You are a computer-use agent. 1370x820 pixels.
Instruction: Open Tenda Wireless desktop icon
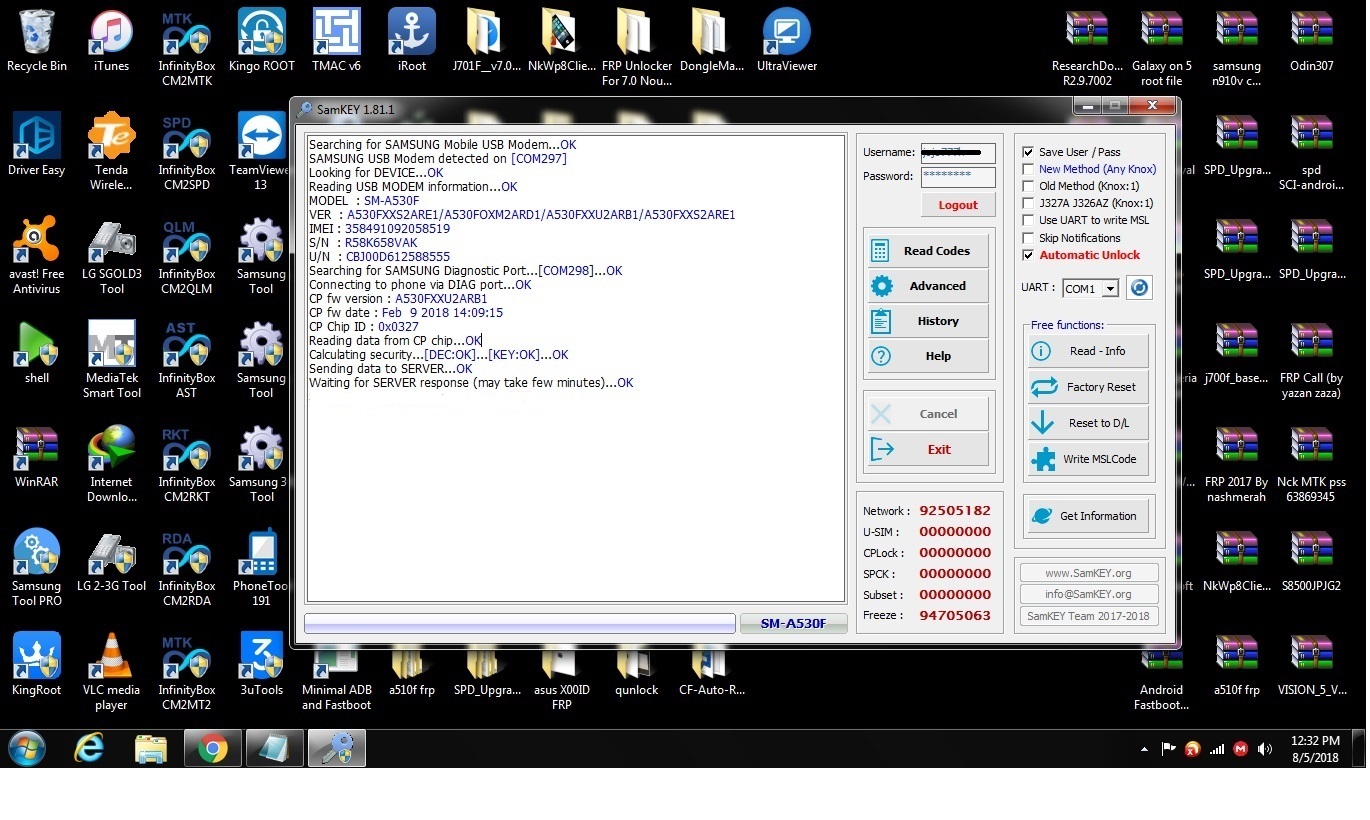click(111, 153)
